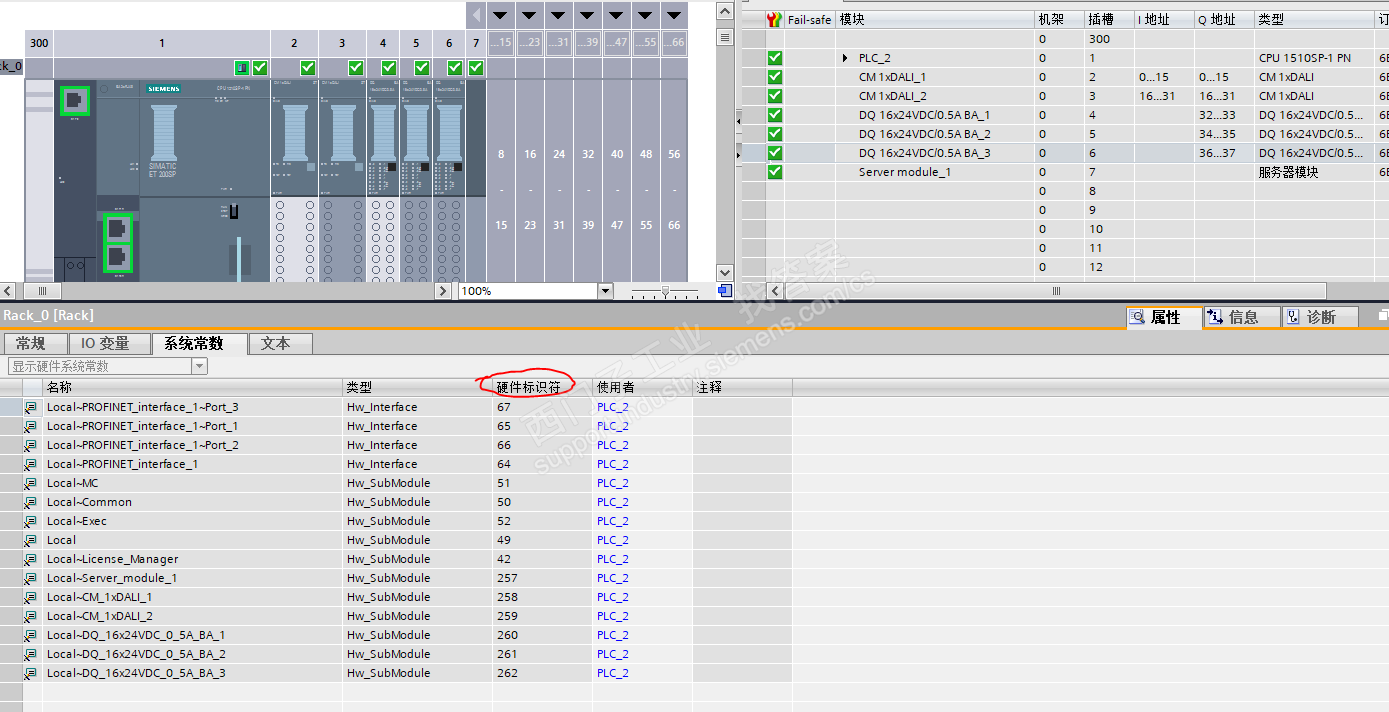Open PLC_2 link in Local~CM_1xDALI_2 row
Image resolution: width=1389 pixels, height=712 pixels.
tap(613, 617)
